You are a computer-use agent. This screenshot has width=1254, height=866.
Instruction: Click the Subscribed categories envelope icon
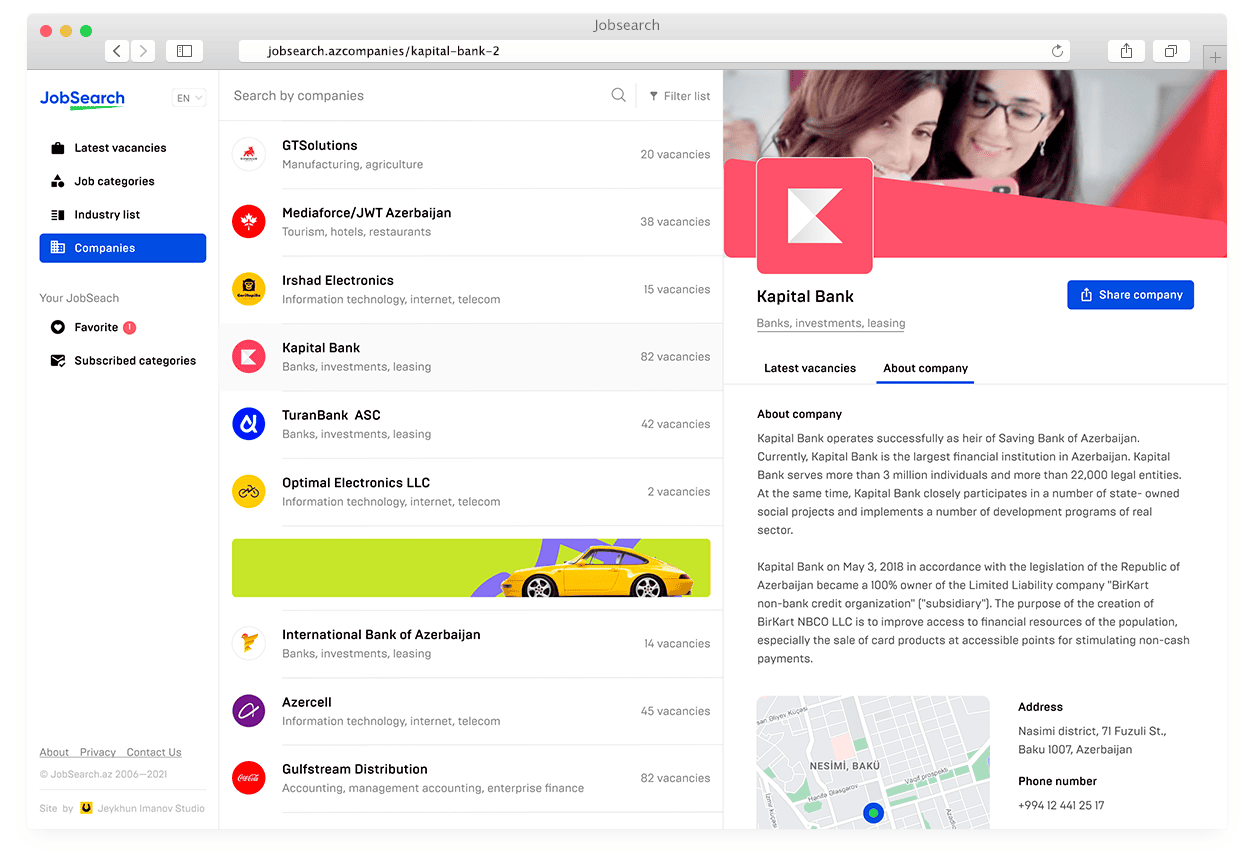[58, 361]
